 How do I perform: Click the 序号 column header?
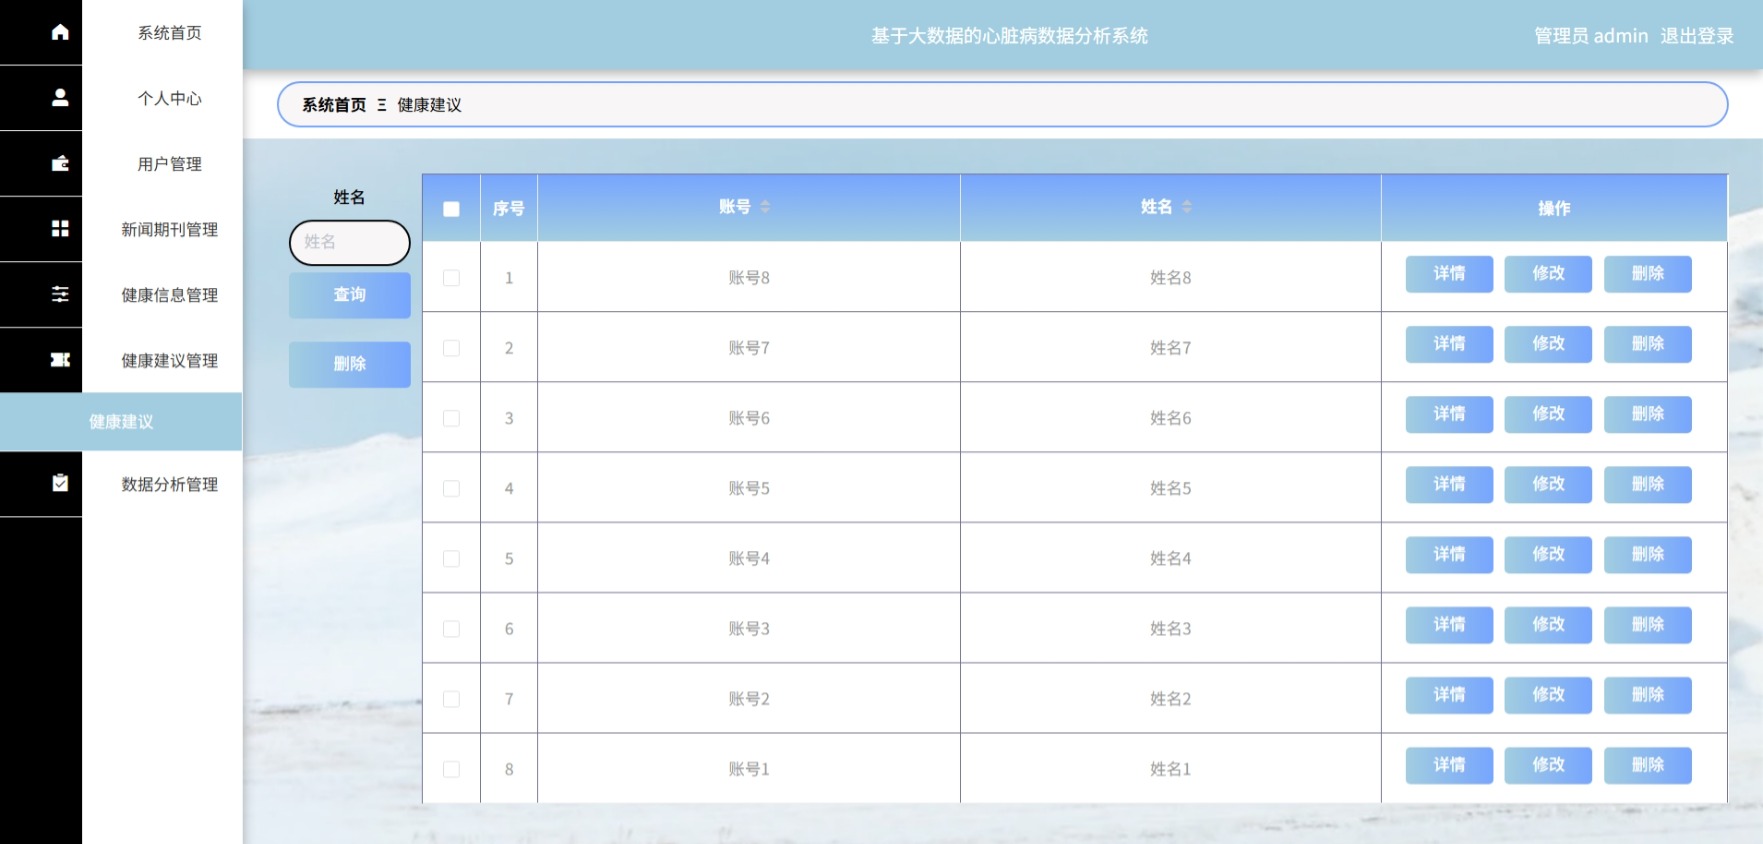tap(509, 208)
